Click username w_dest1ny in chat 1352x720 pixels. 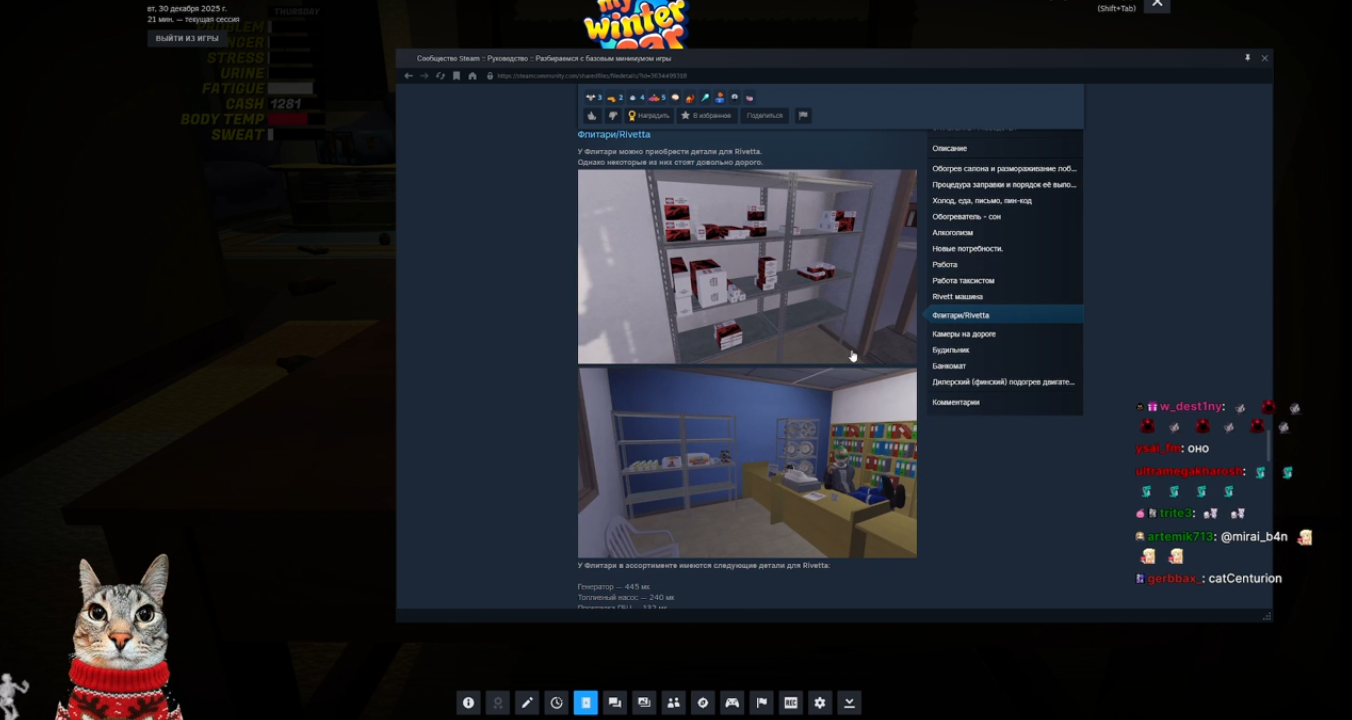[x=1190, y=407]
